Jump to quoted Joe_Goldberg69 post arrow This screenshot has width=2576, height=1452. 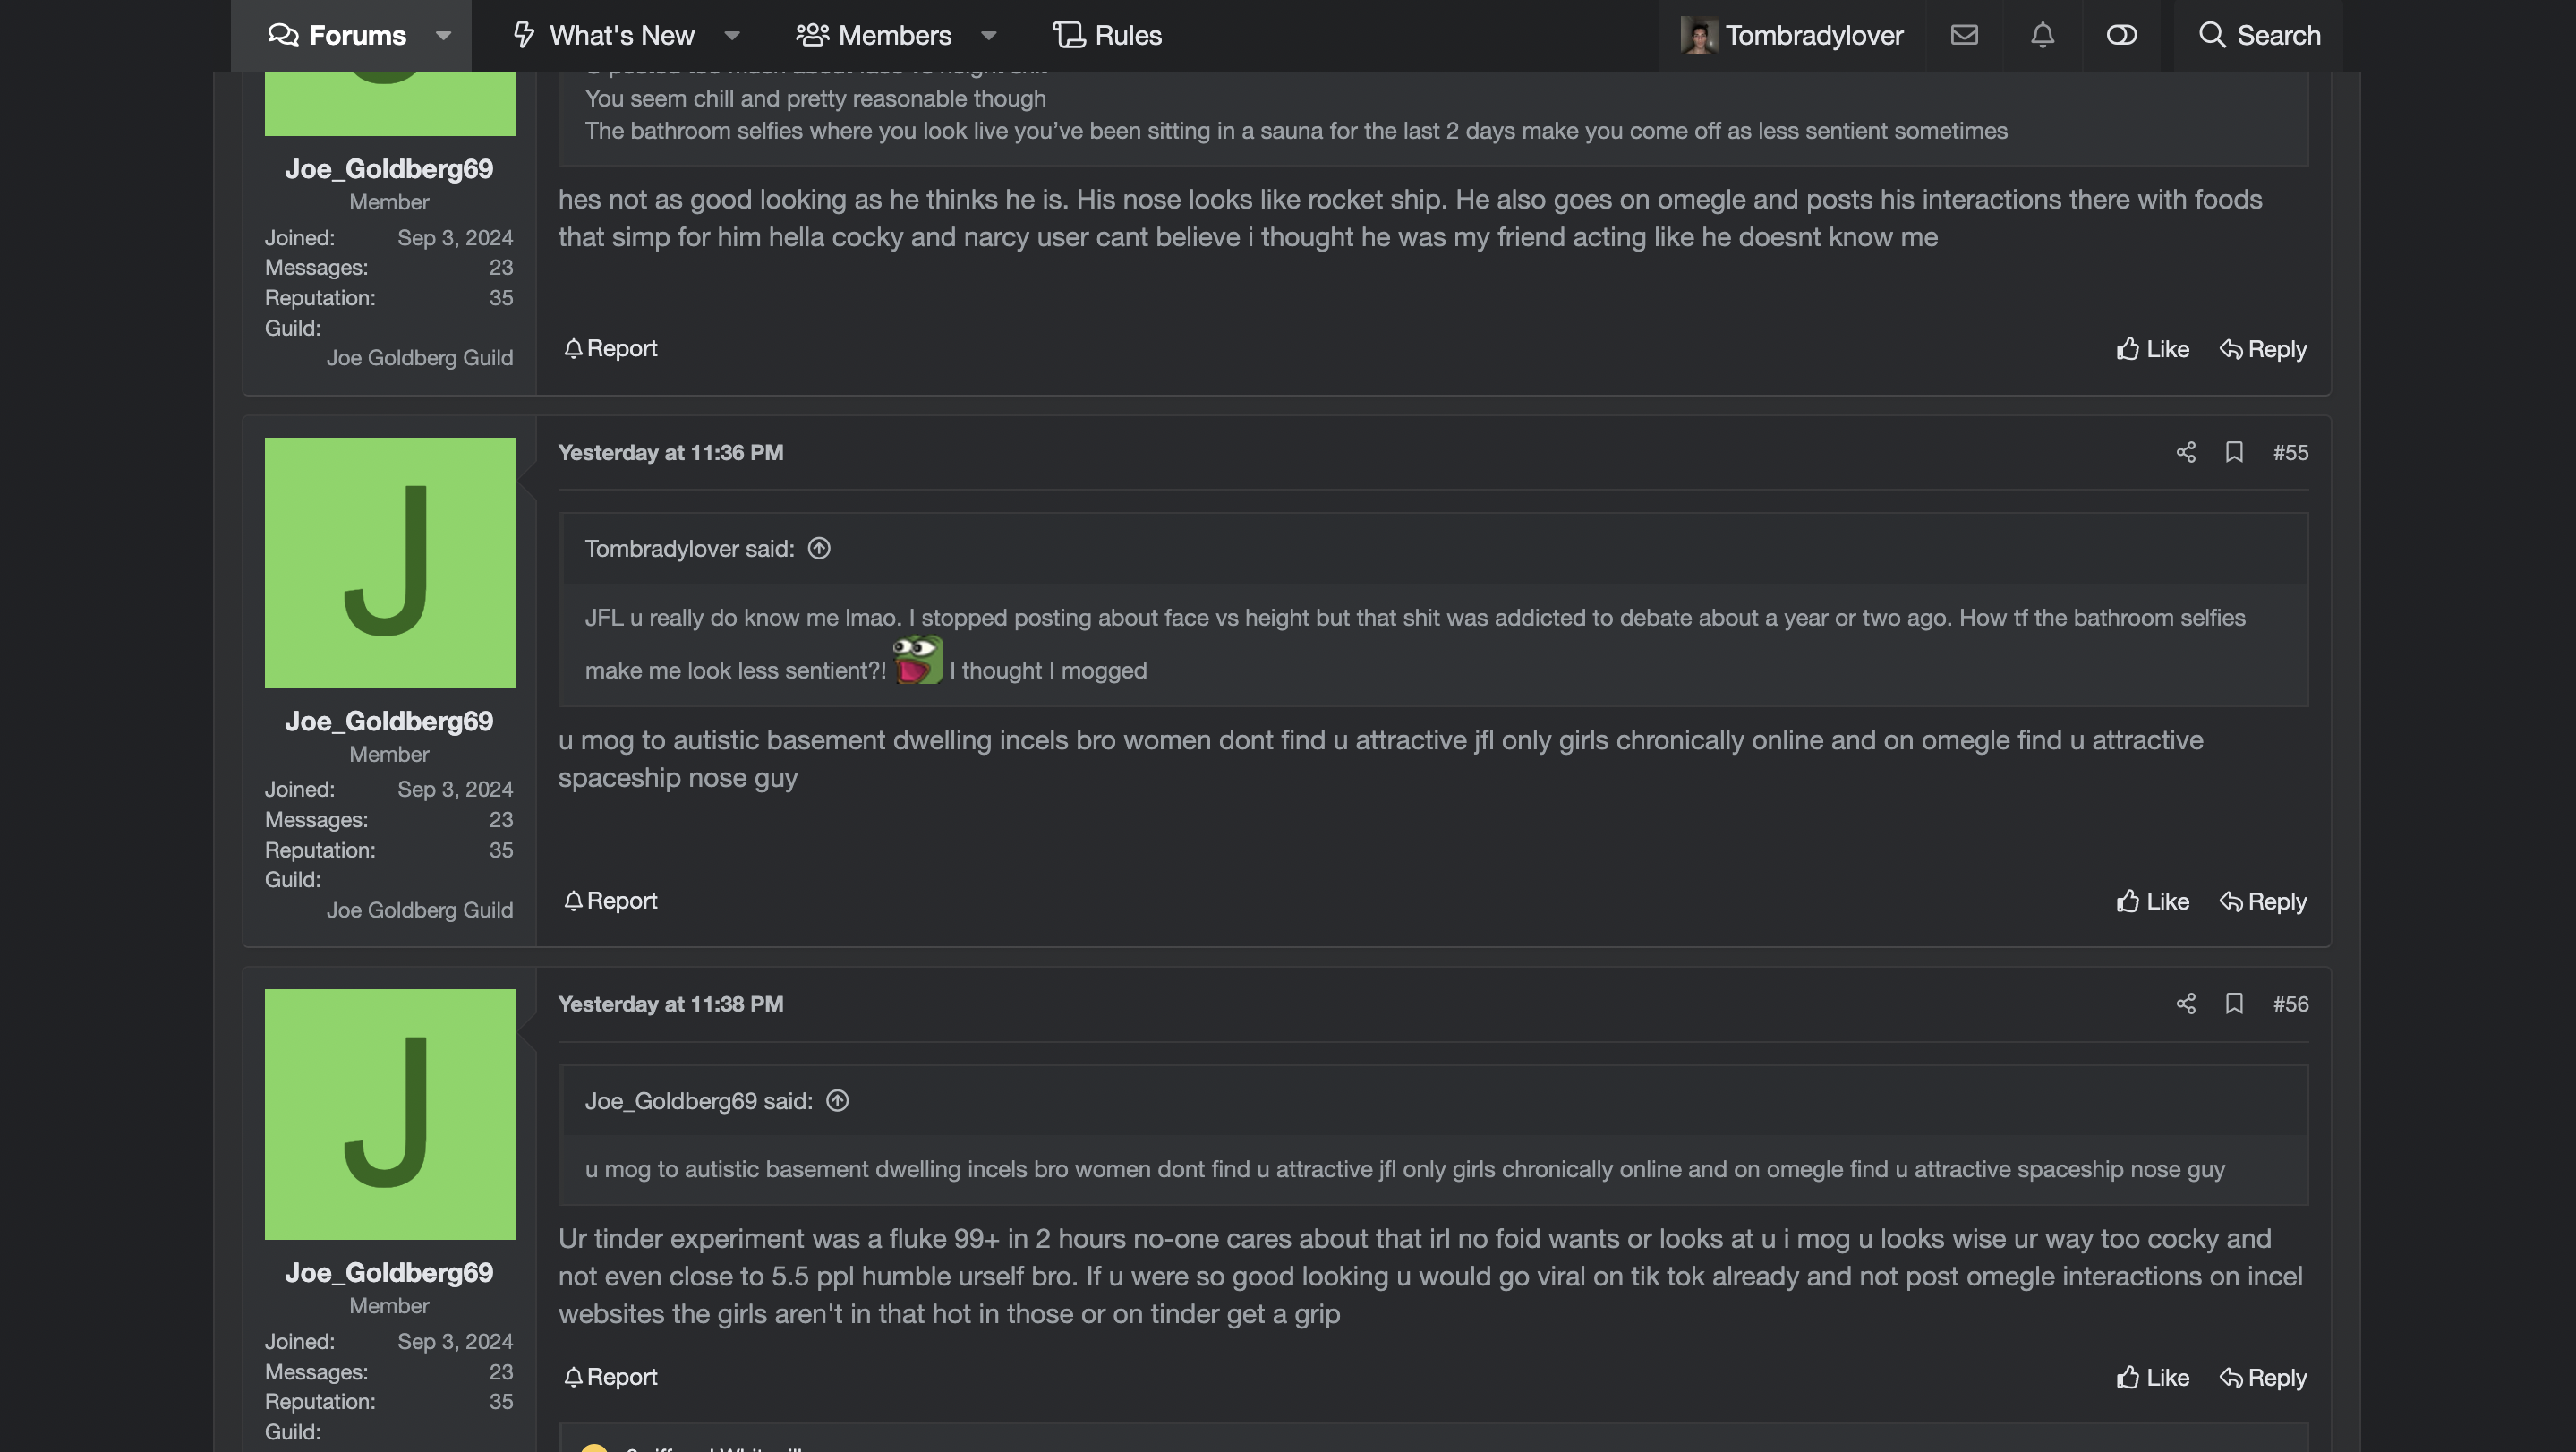coord(837,1101)
